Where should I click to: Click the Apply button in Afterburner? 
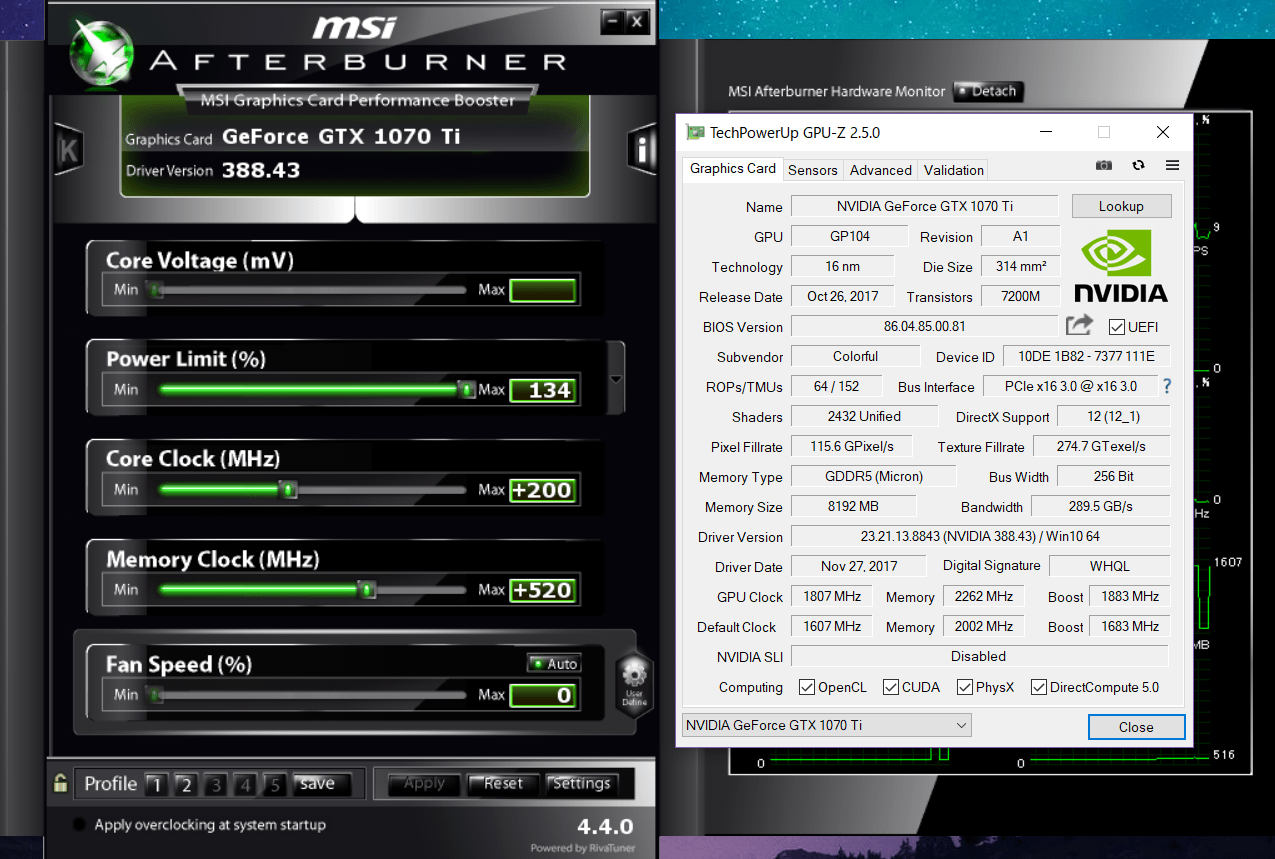pyautogui.click(x=424, y=784)
